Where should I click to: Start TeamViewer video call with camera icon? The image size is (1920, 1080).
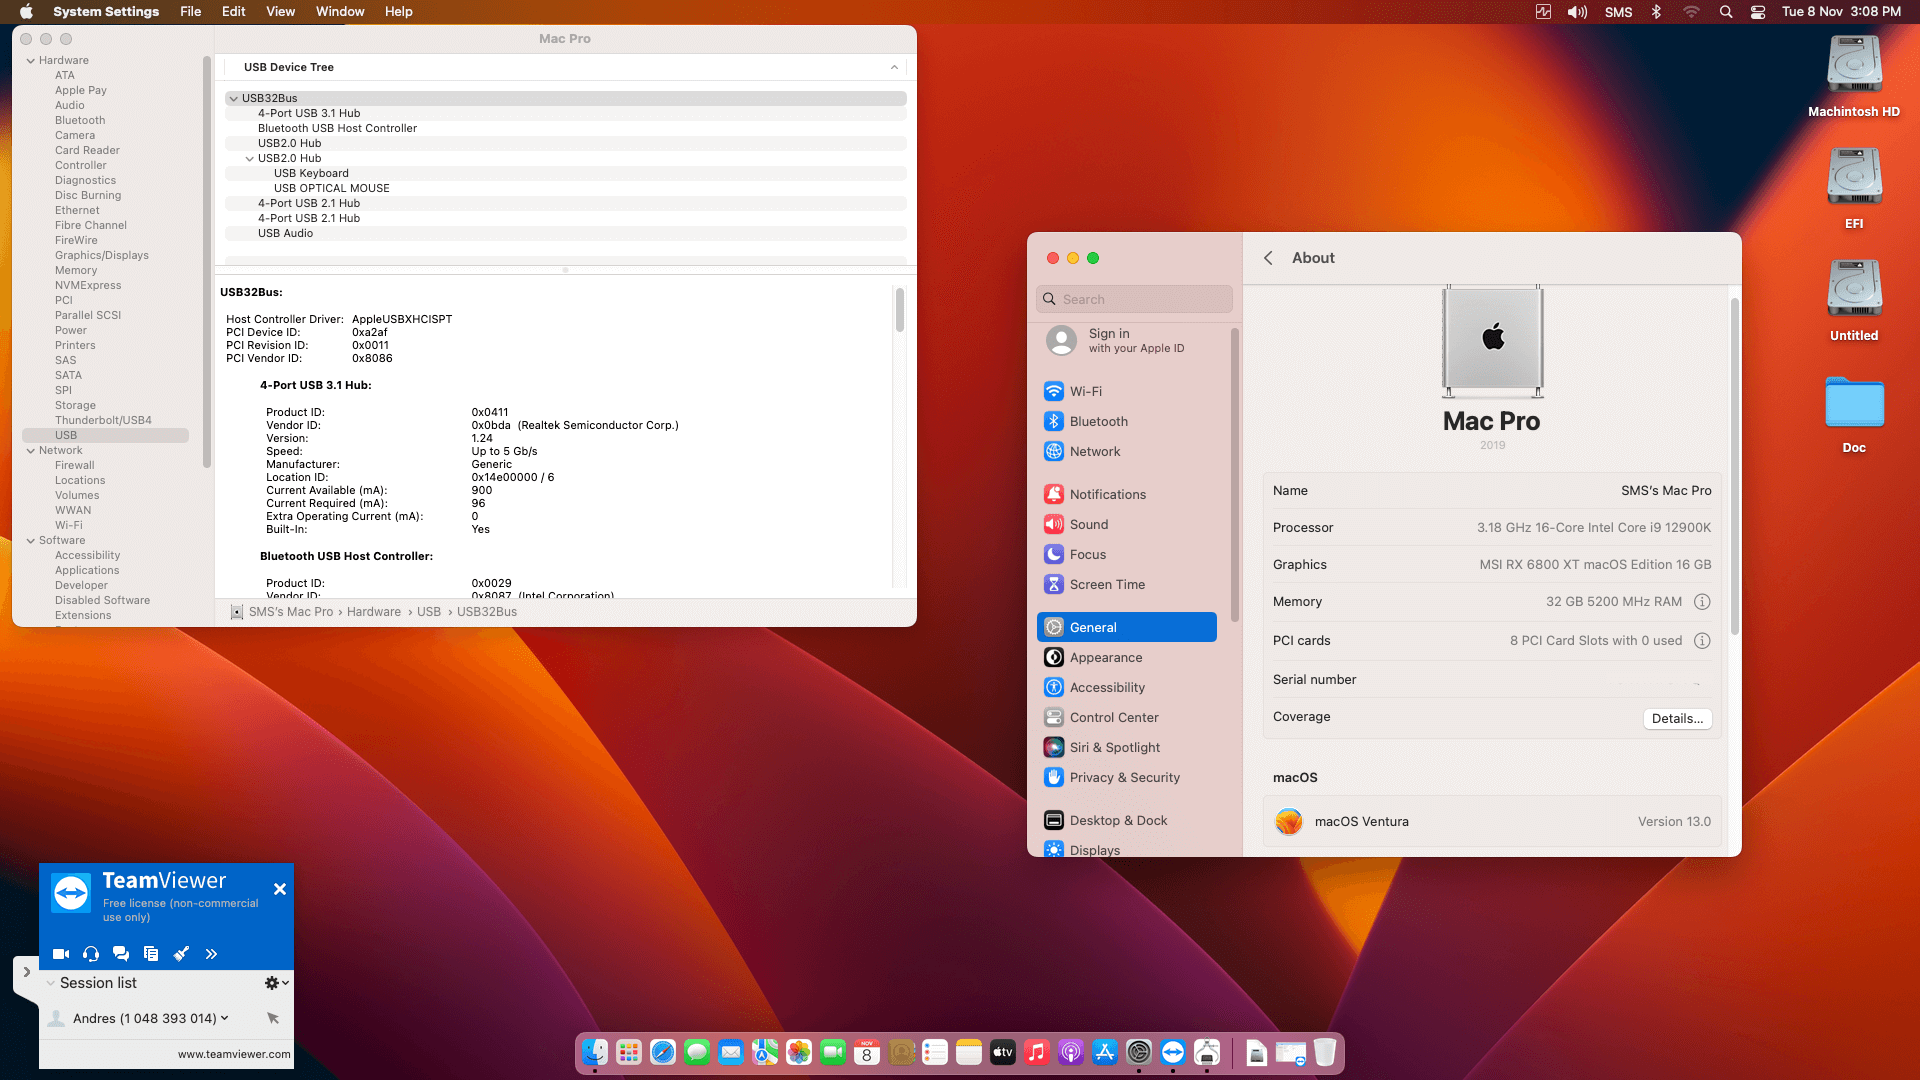61,954
